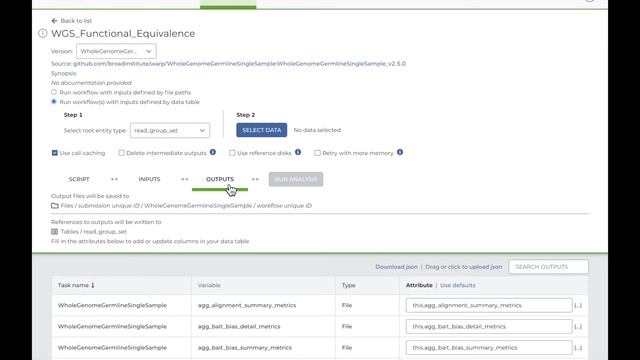Click the SELECT DATA button
The width and height of the screenshot is (640, 360).
click(262, 130)
